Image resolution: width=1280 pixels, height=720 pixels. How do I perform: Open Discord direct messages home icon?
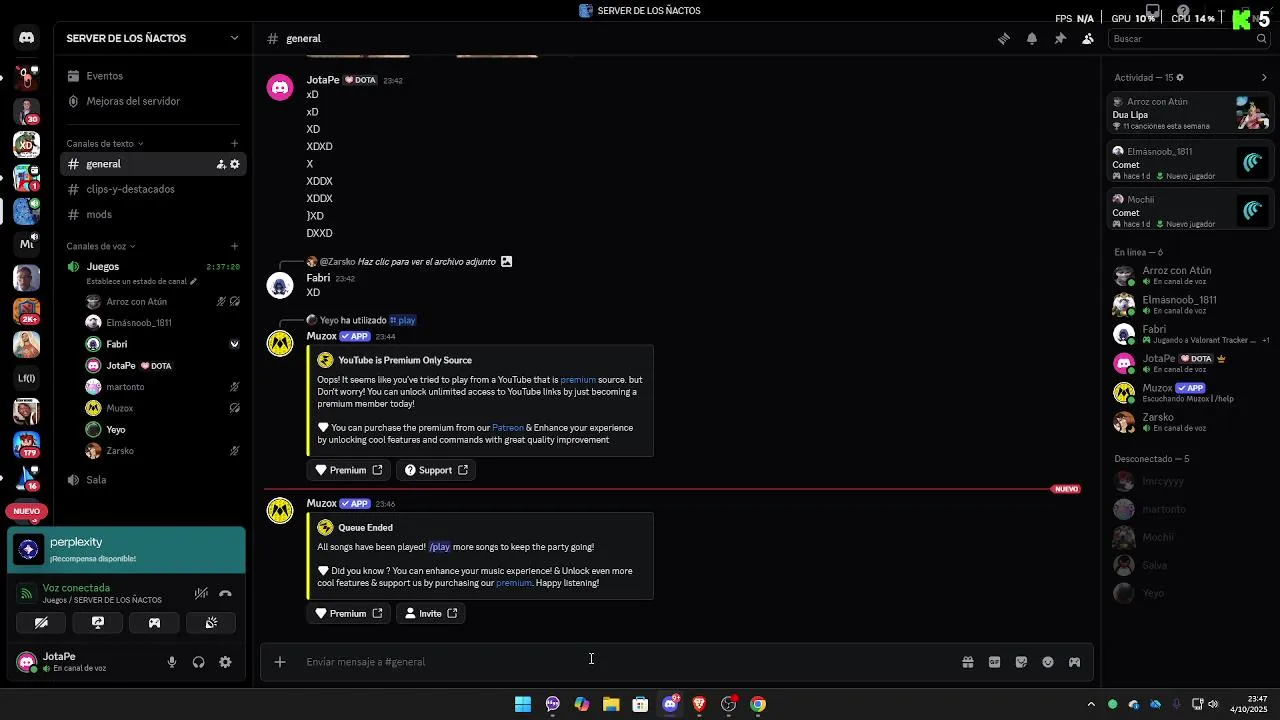pyautogui.click(x=27, y=38)
